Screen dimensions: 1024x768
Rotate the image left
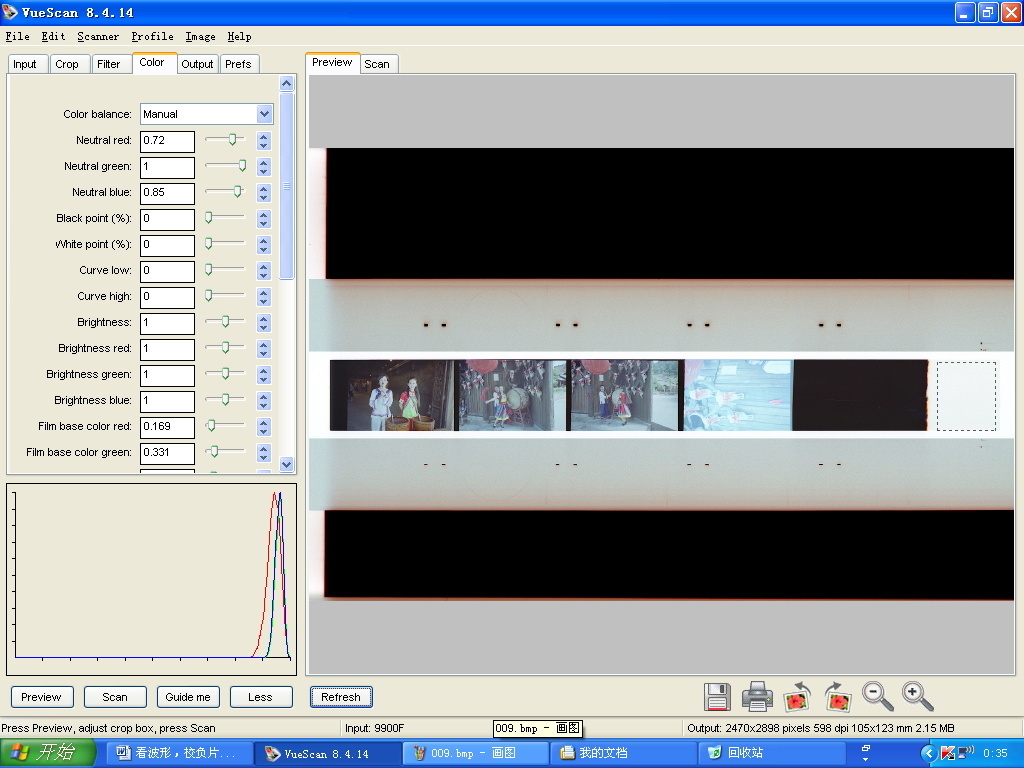pyautogui.click(x=797, y=696)
